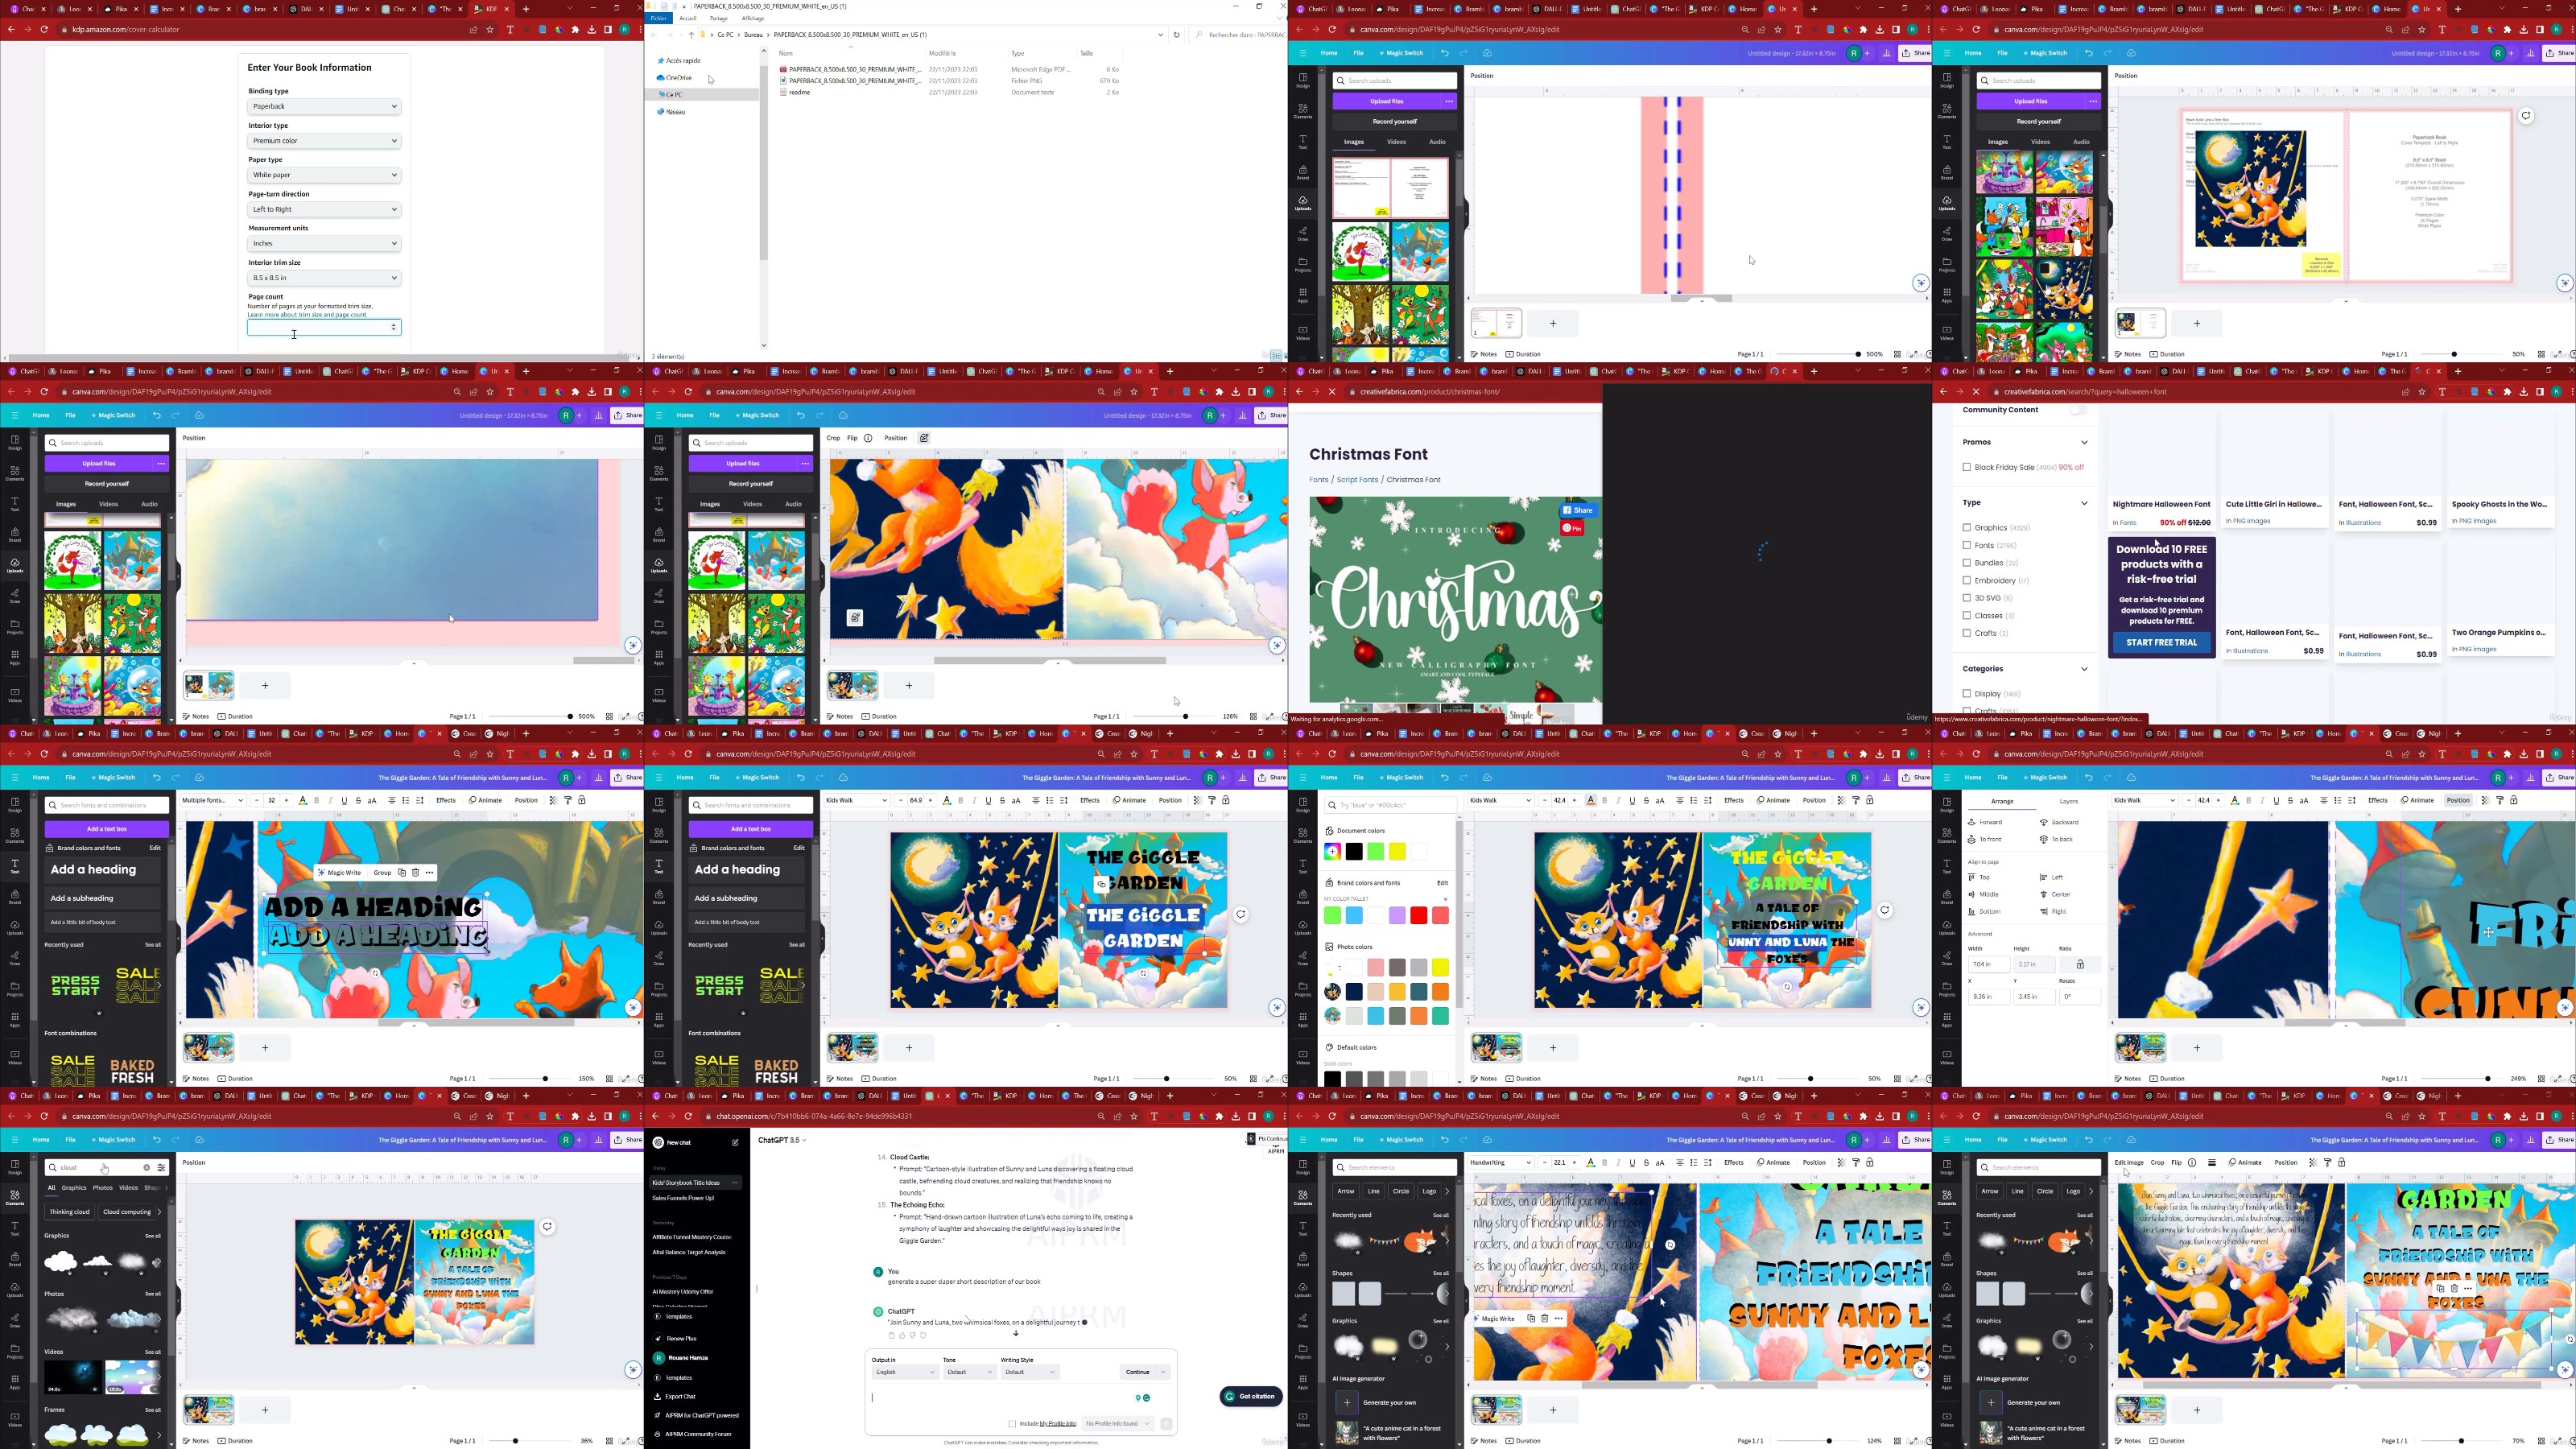Click the Forward layer-order icon in Arrange
Image resolution: width=2576 pixels, height=1449 pixels.
point(1972,823)
